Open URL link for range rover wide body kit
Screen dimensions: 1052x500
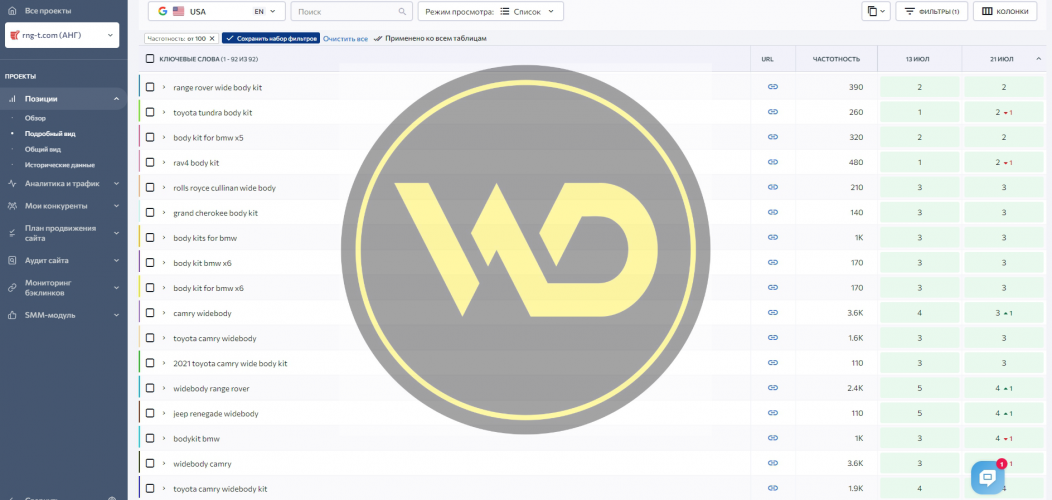772,87
